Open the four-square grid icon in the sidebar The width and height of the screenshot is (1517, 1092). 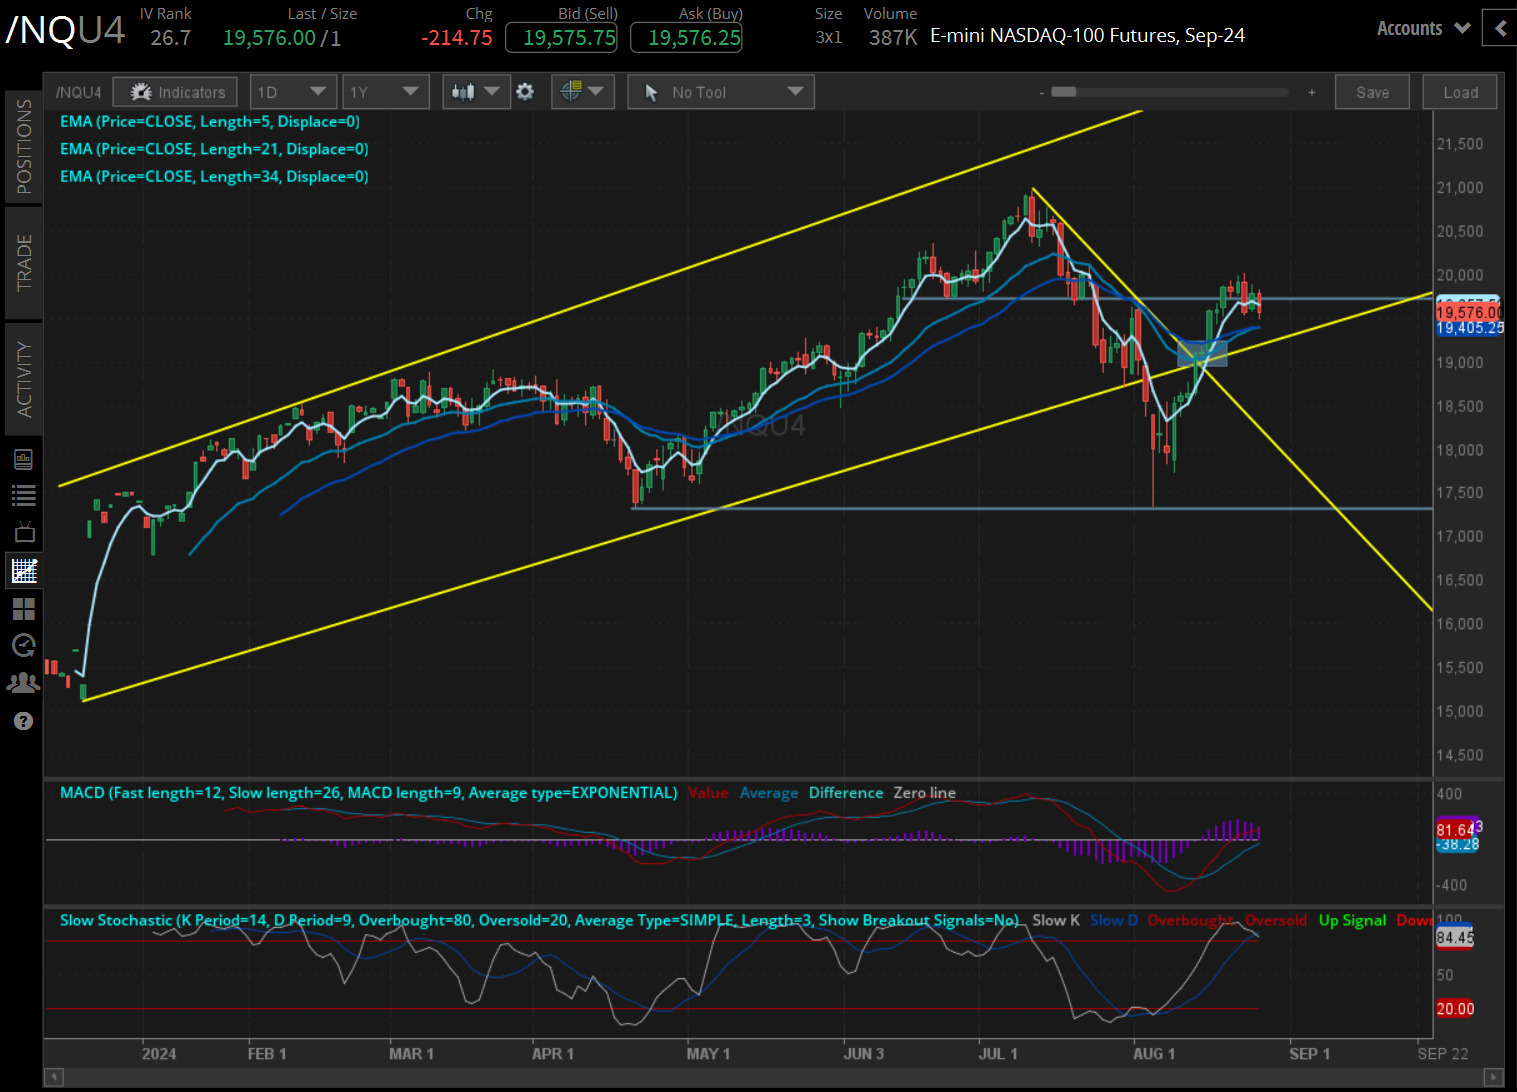[x=24, y=608]
